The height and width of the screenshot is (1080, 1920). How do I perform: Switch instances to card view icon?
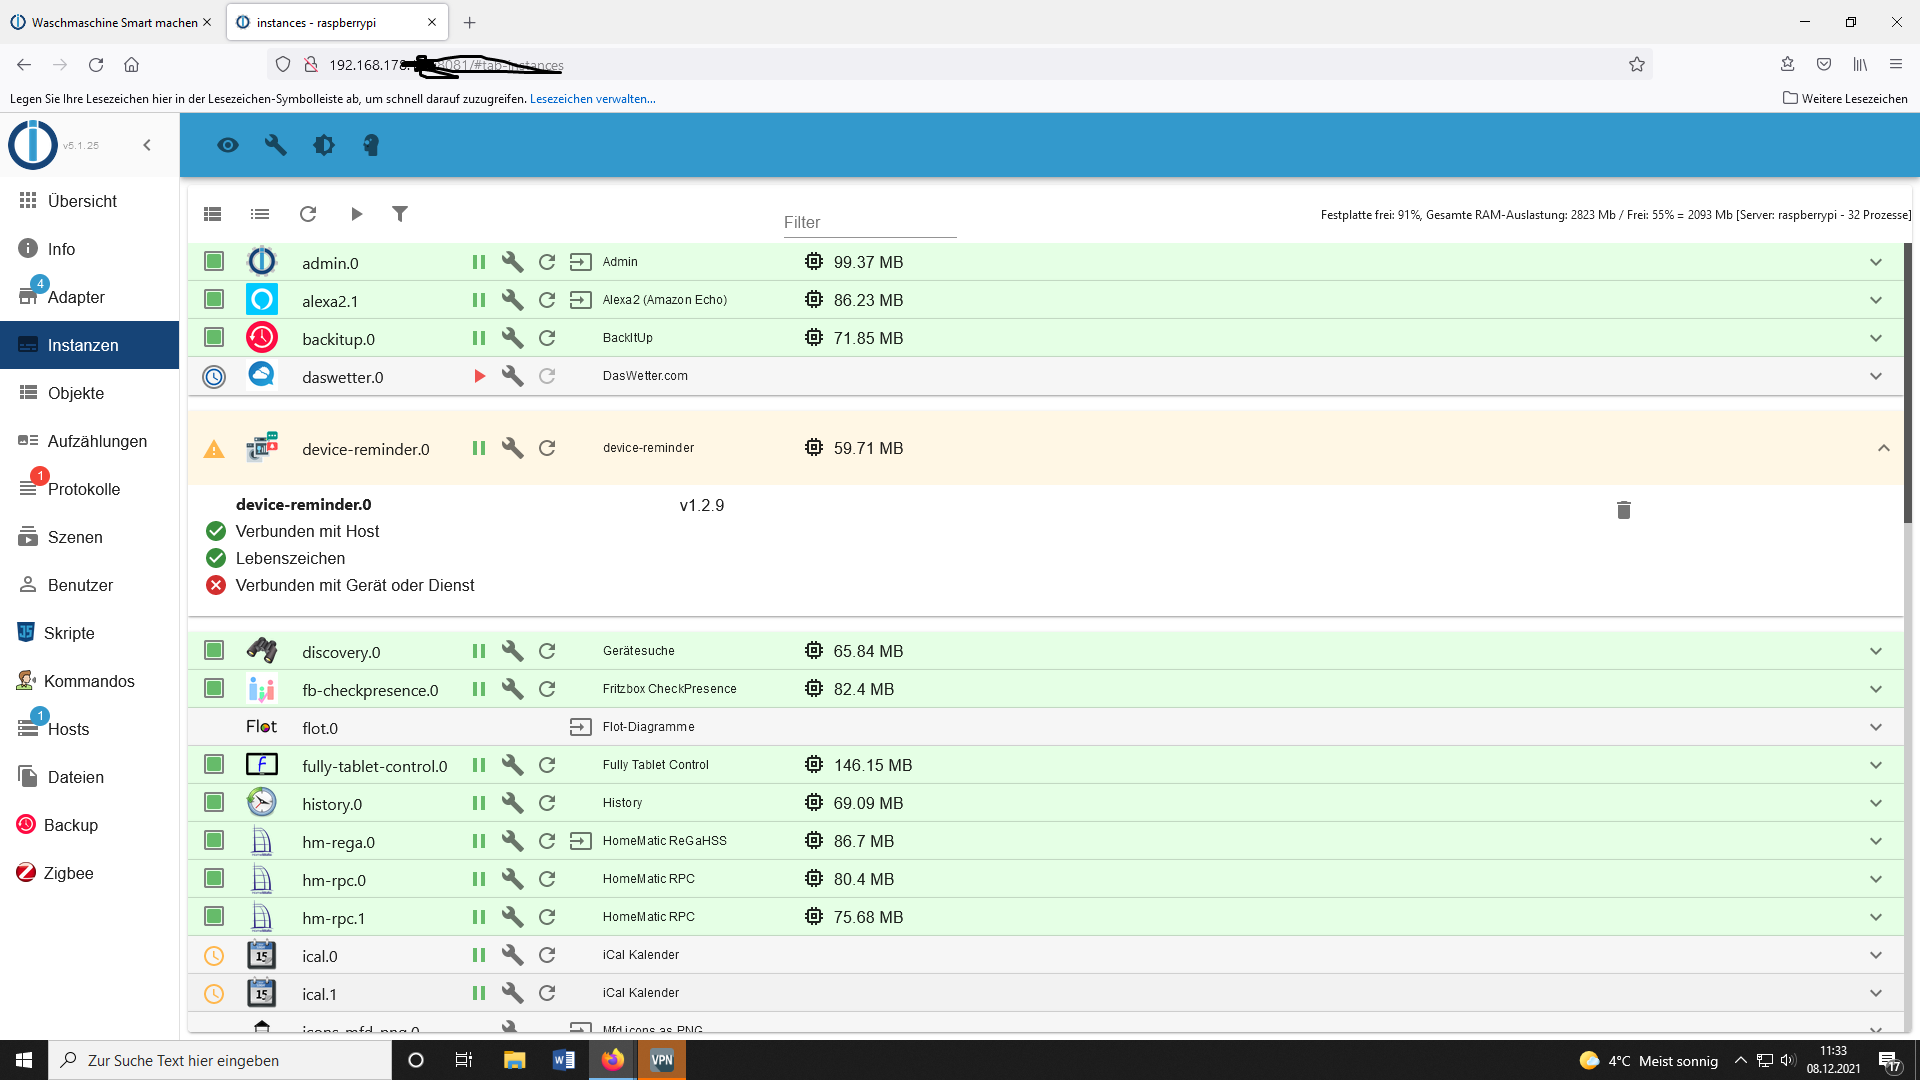tap(212, 214)
